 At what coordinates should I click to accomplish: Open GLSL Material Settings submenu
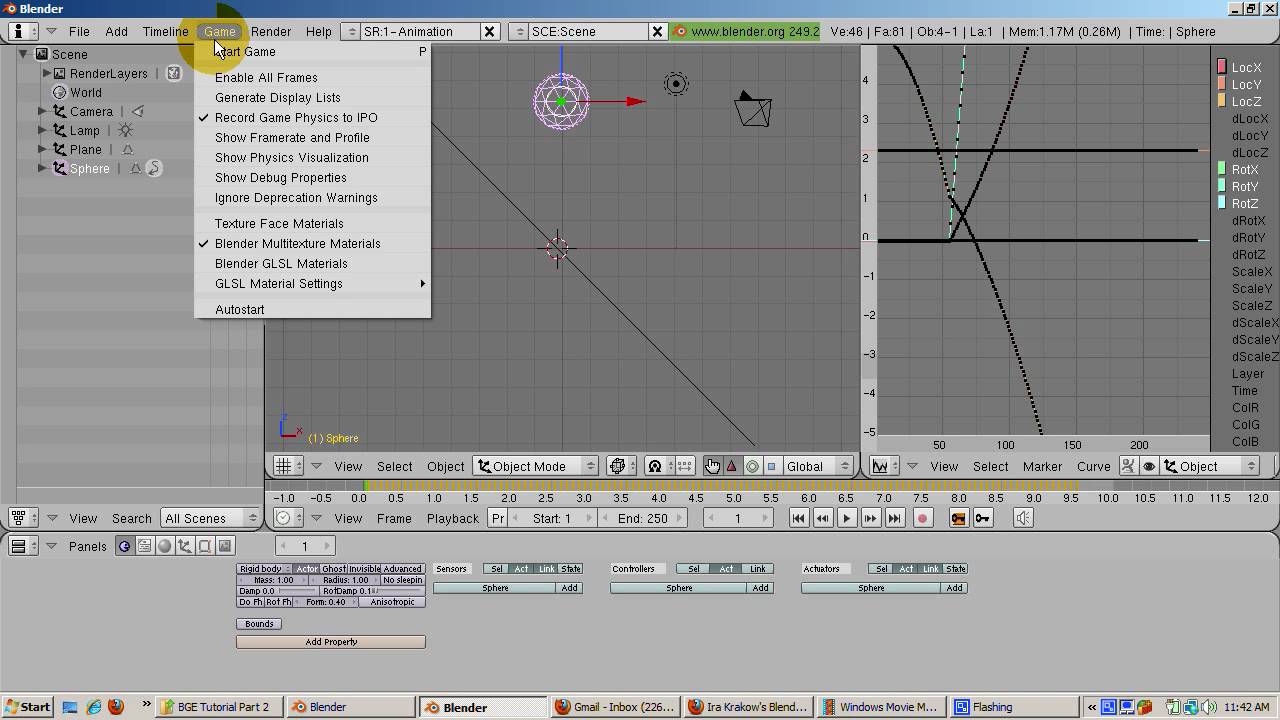tap(313, 283)
